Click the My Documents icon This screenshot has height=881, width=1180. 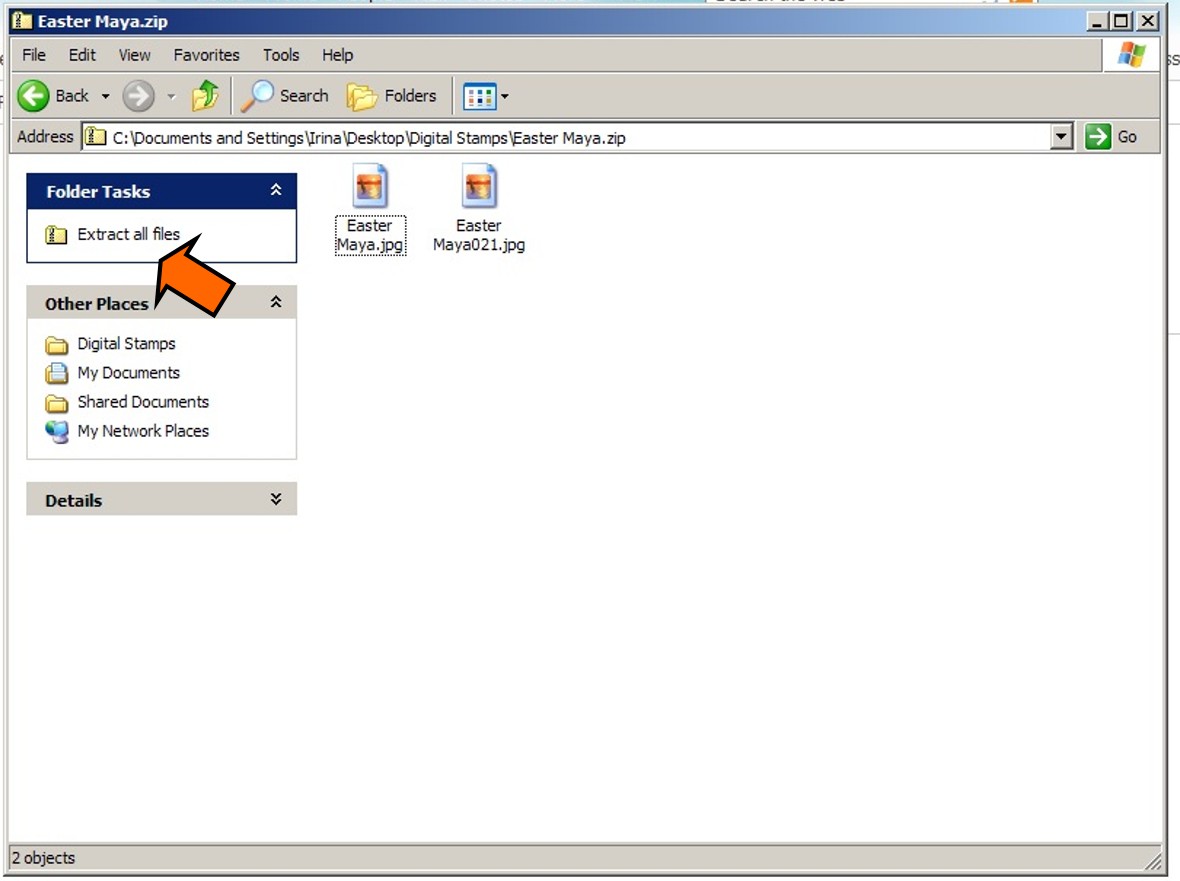56,373
